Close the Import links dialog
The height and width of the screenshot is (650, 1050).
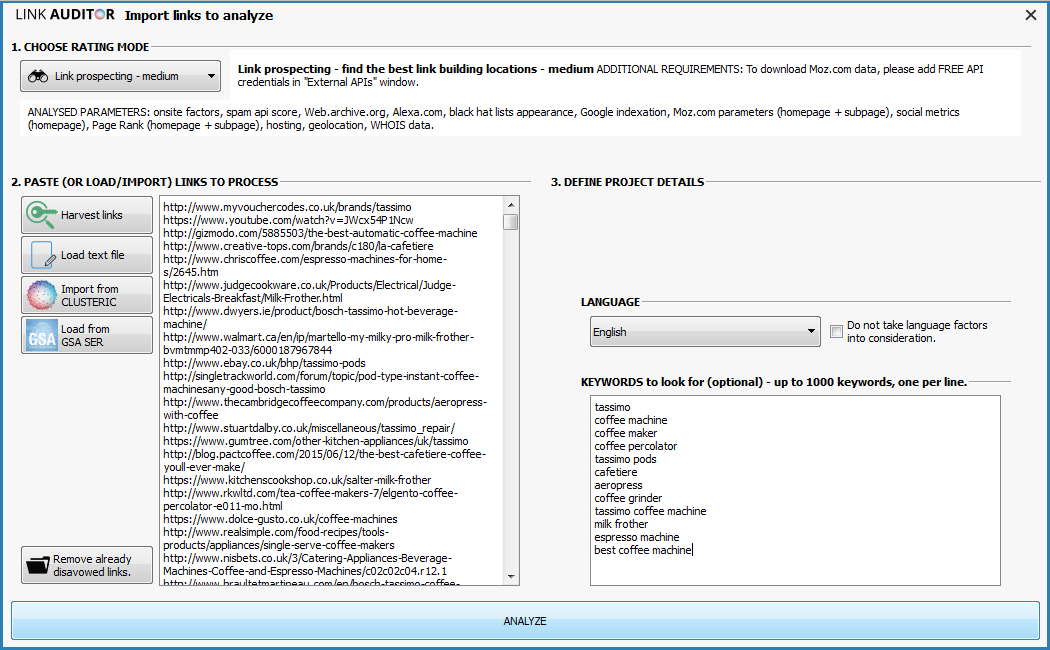(x=1031, y=15)
